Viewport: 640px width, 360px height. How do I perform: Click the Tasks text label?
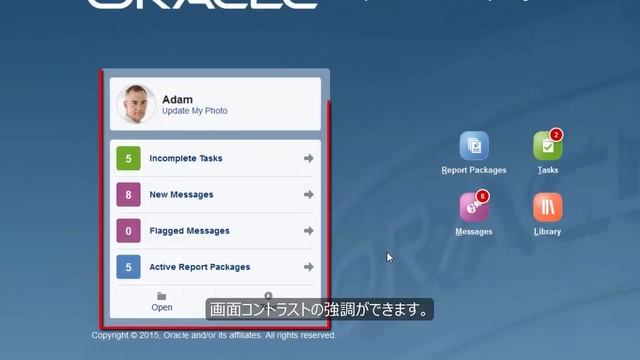point(548,170)
